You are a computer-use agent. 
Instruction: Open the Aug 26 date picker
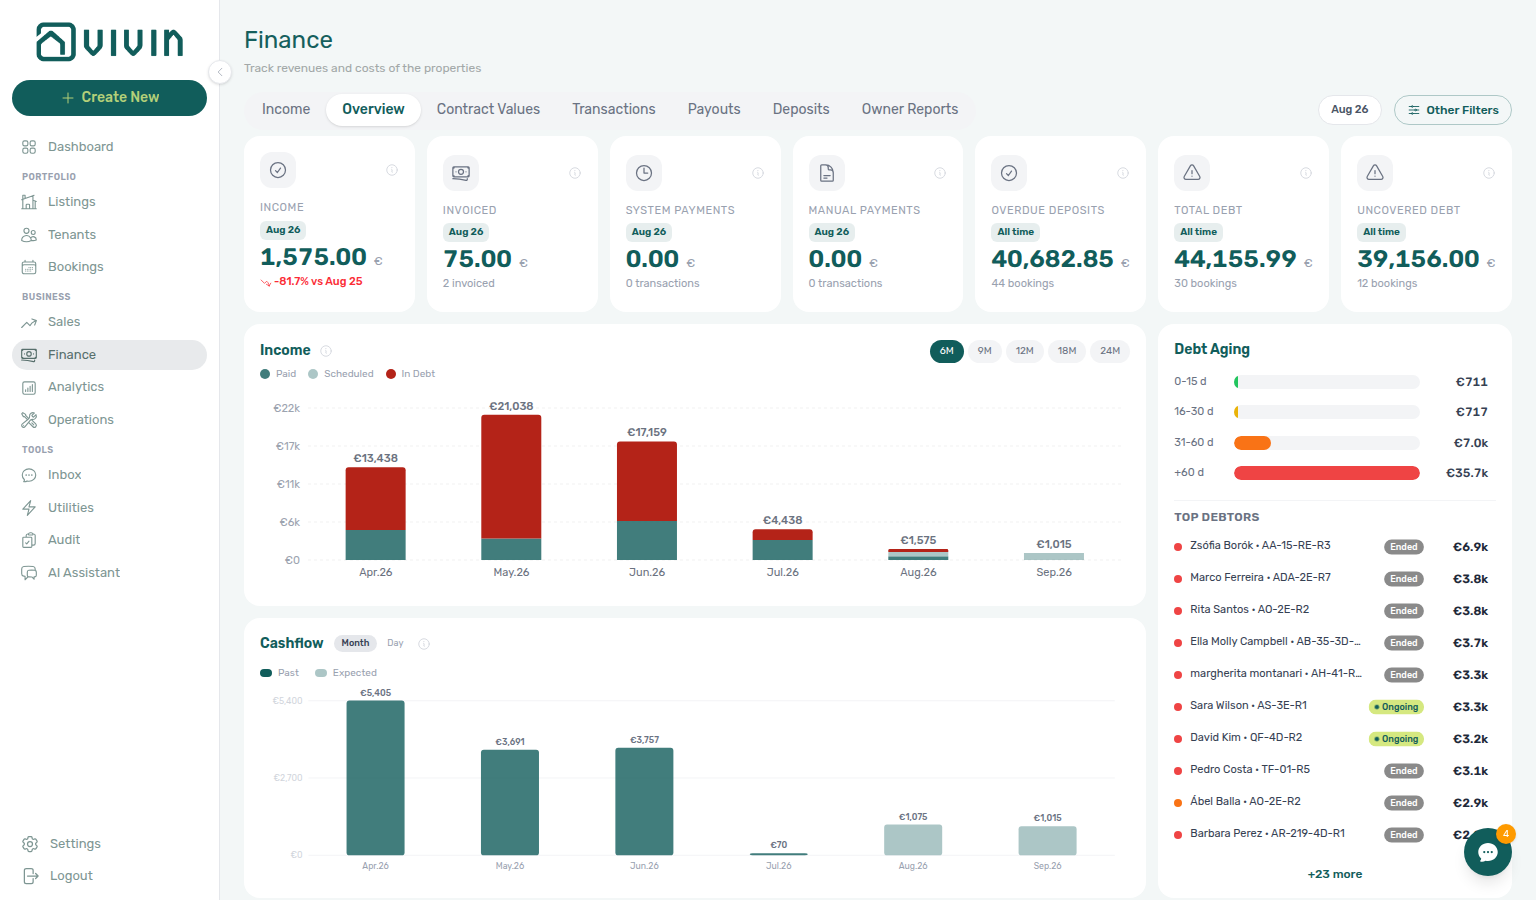pyautogui.click(x=1349, y=110)
